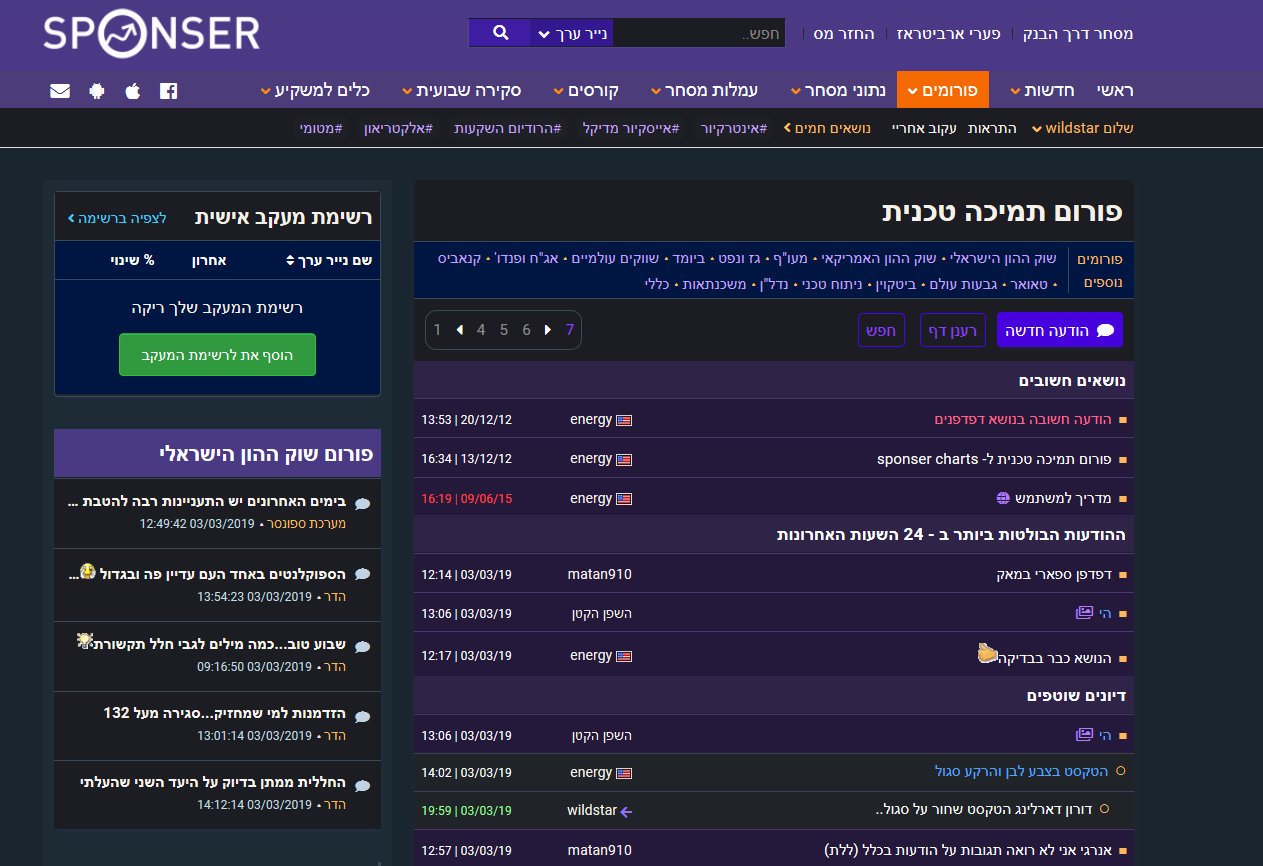Open מסחר דרך הבנק top link
This screenshot has width=1263, height=866.
coord(1078,34)
